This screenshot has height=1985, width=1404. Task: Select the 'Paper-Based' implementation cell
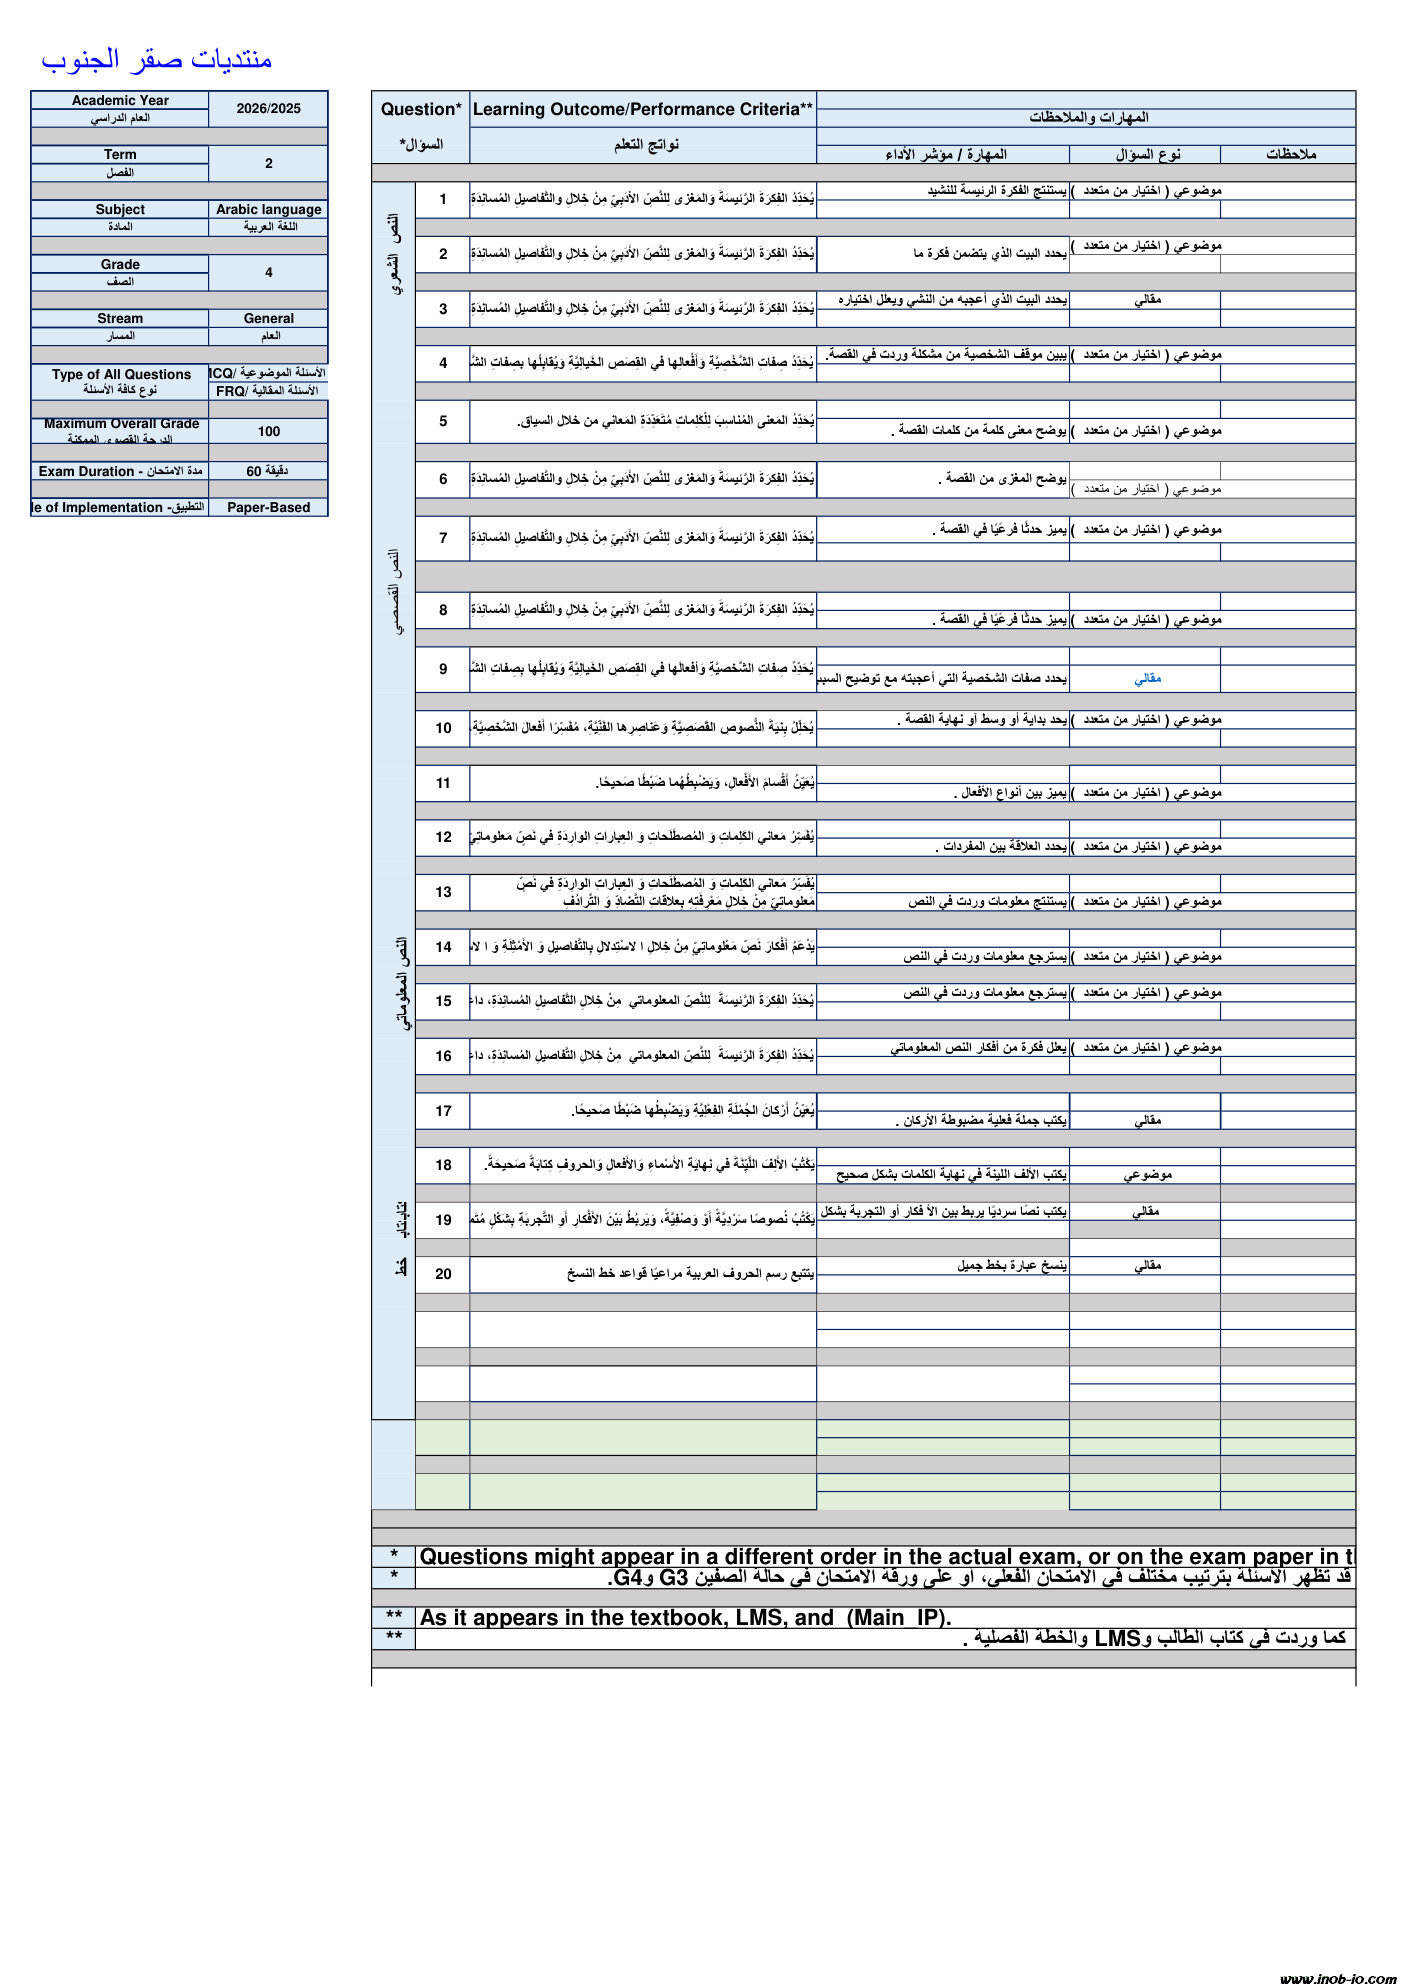click(268, 508)
